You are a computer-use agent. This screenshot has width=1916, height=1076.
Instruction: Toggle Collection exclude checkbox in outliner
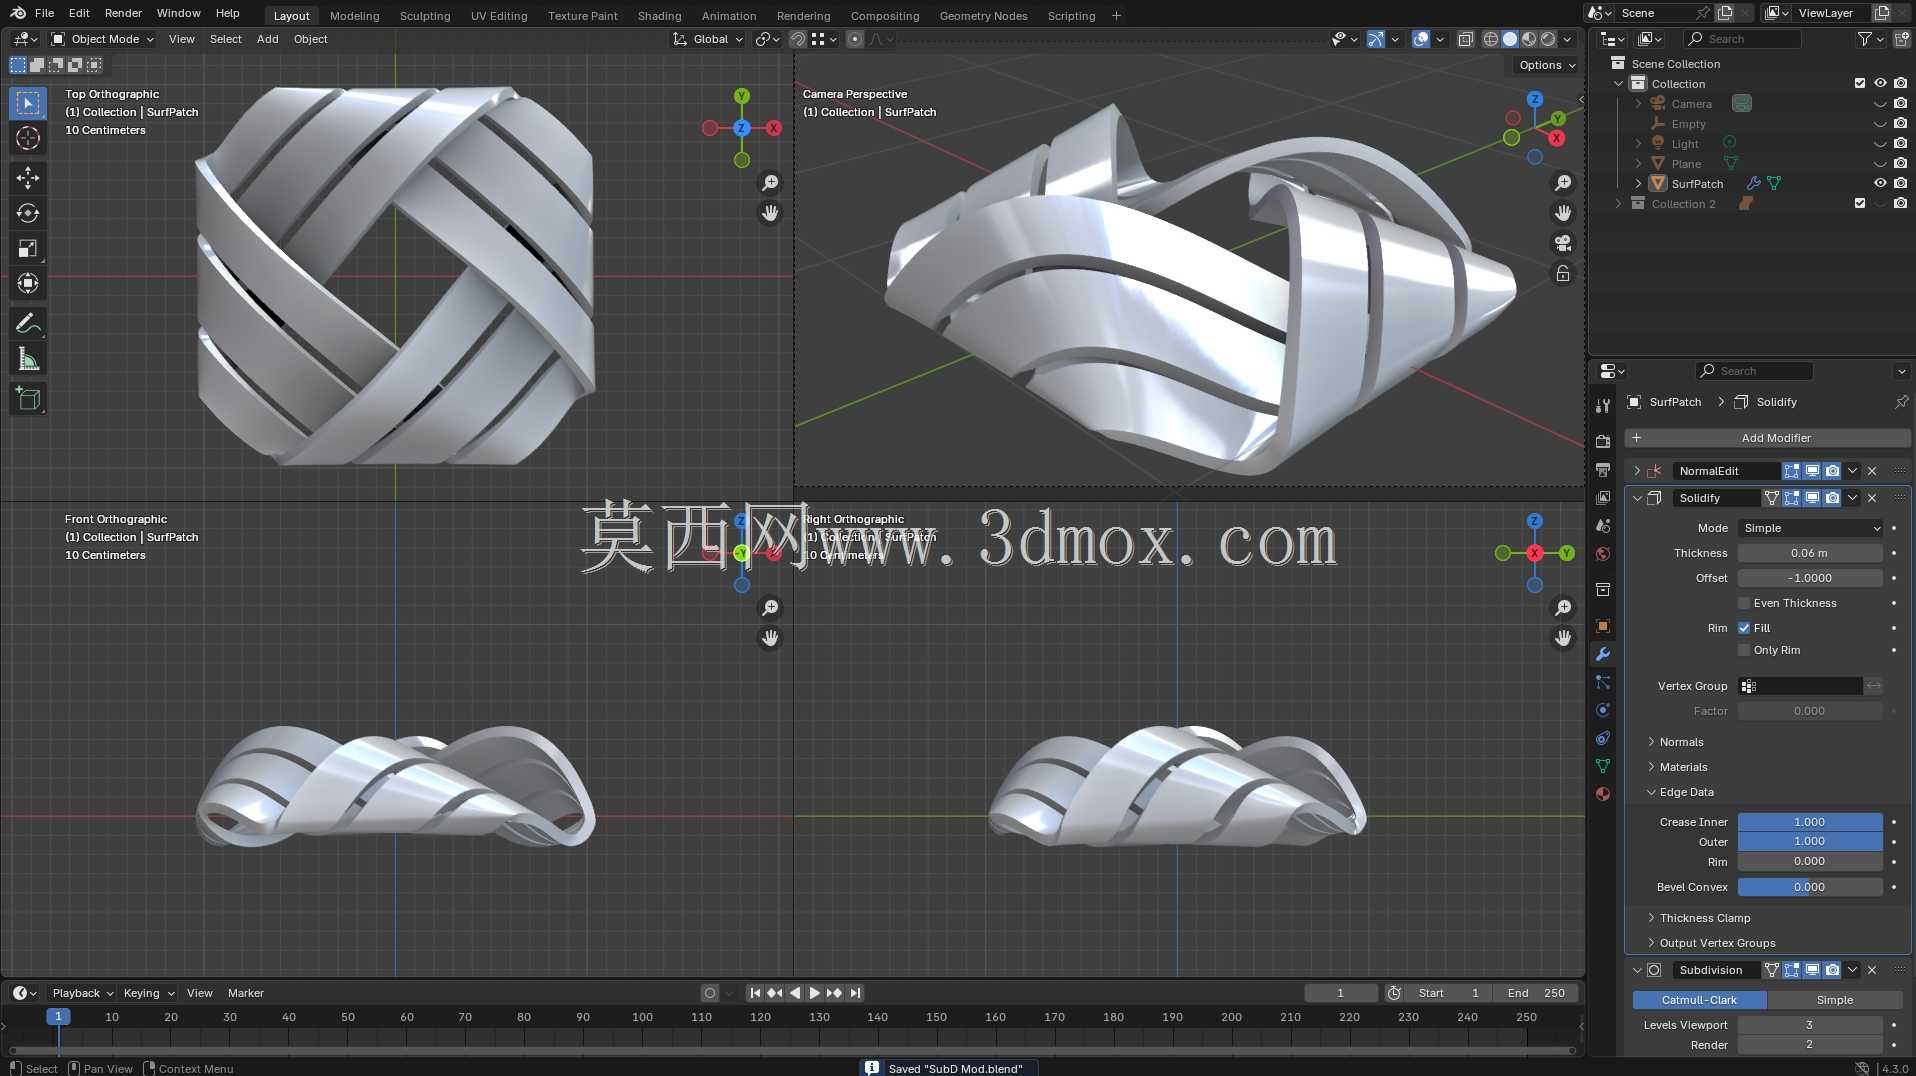[1860, 83]
